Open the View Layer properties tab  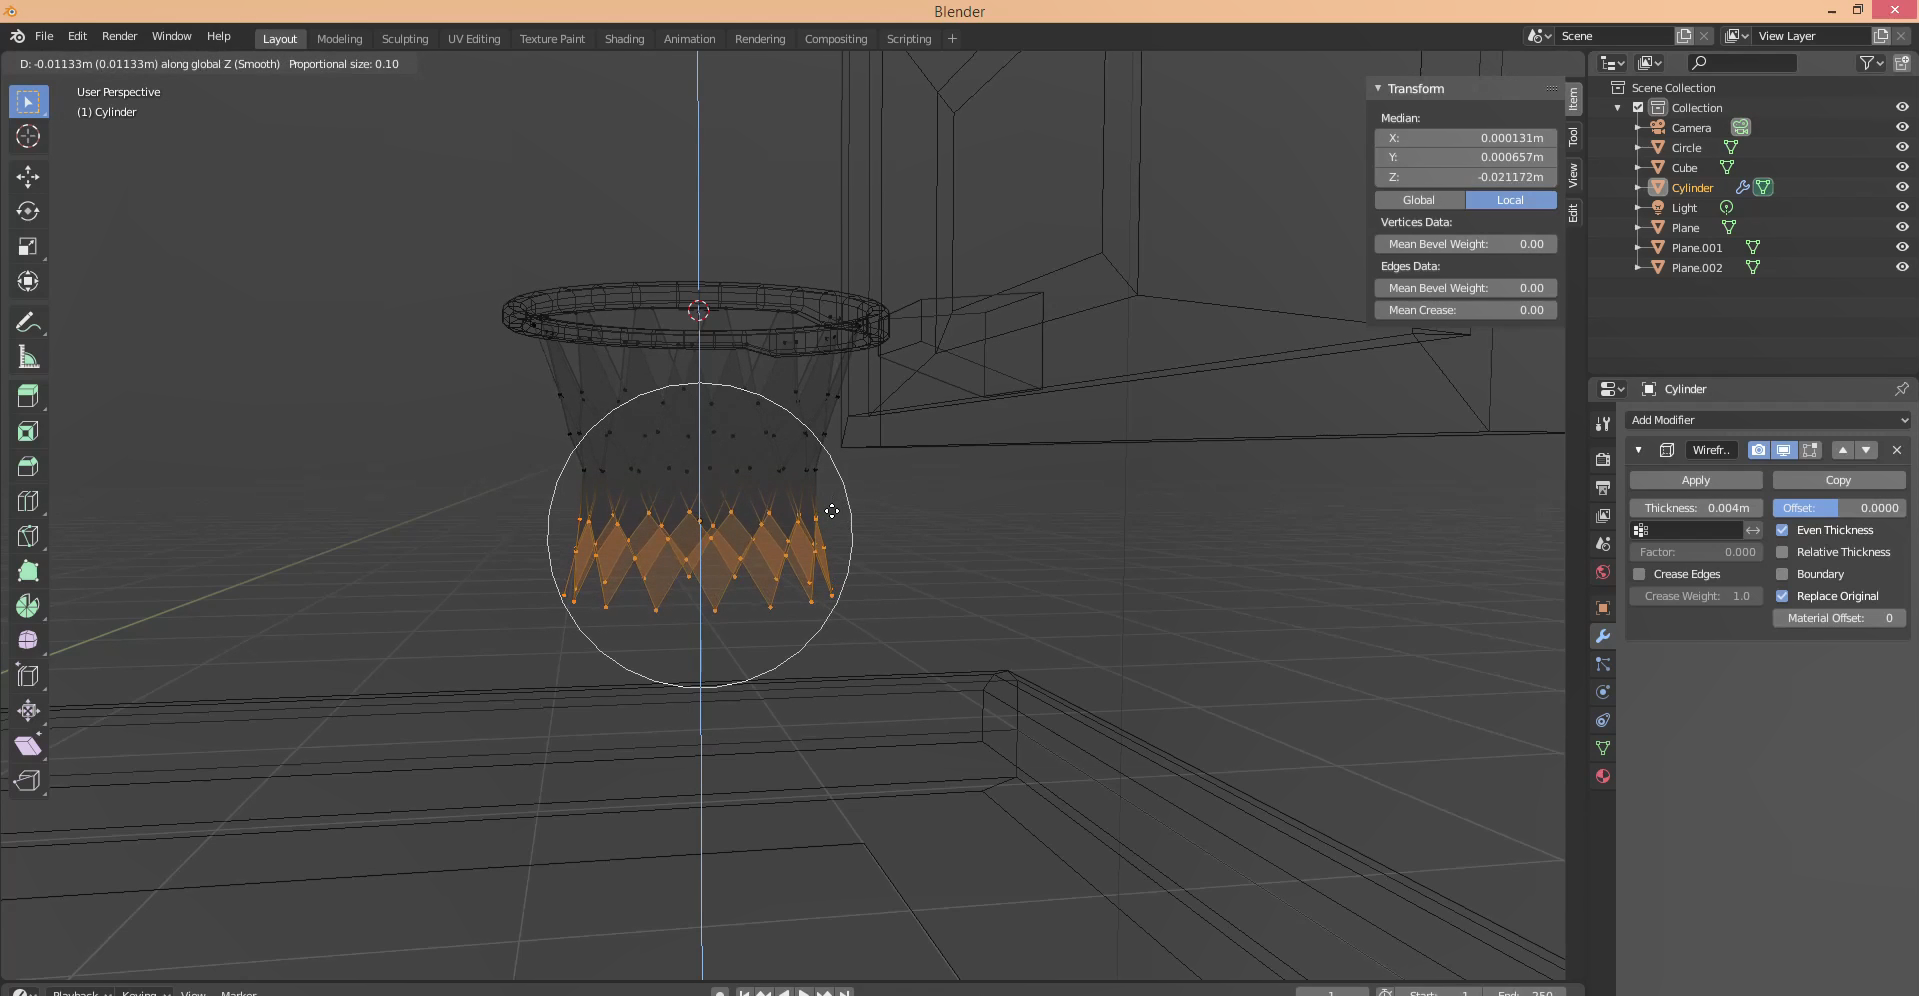click(x=1603, y=516)
